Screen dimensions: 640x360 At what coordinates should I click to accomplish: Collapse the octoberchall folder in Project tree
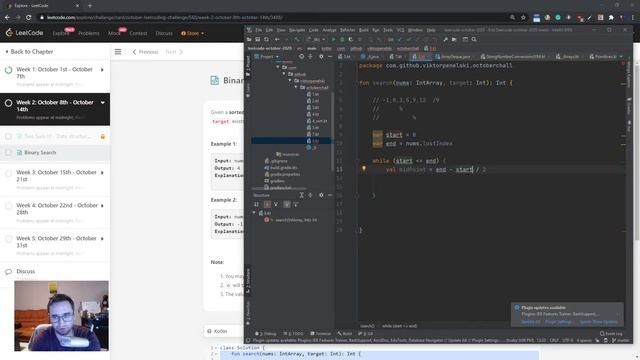point(297,87)
